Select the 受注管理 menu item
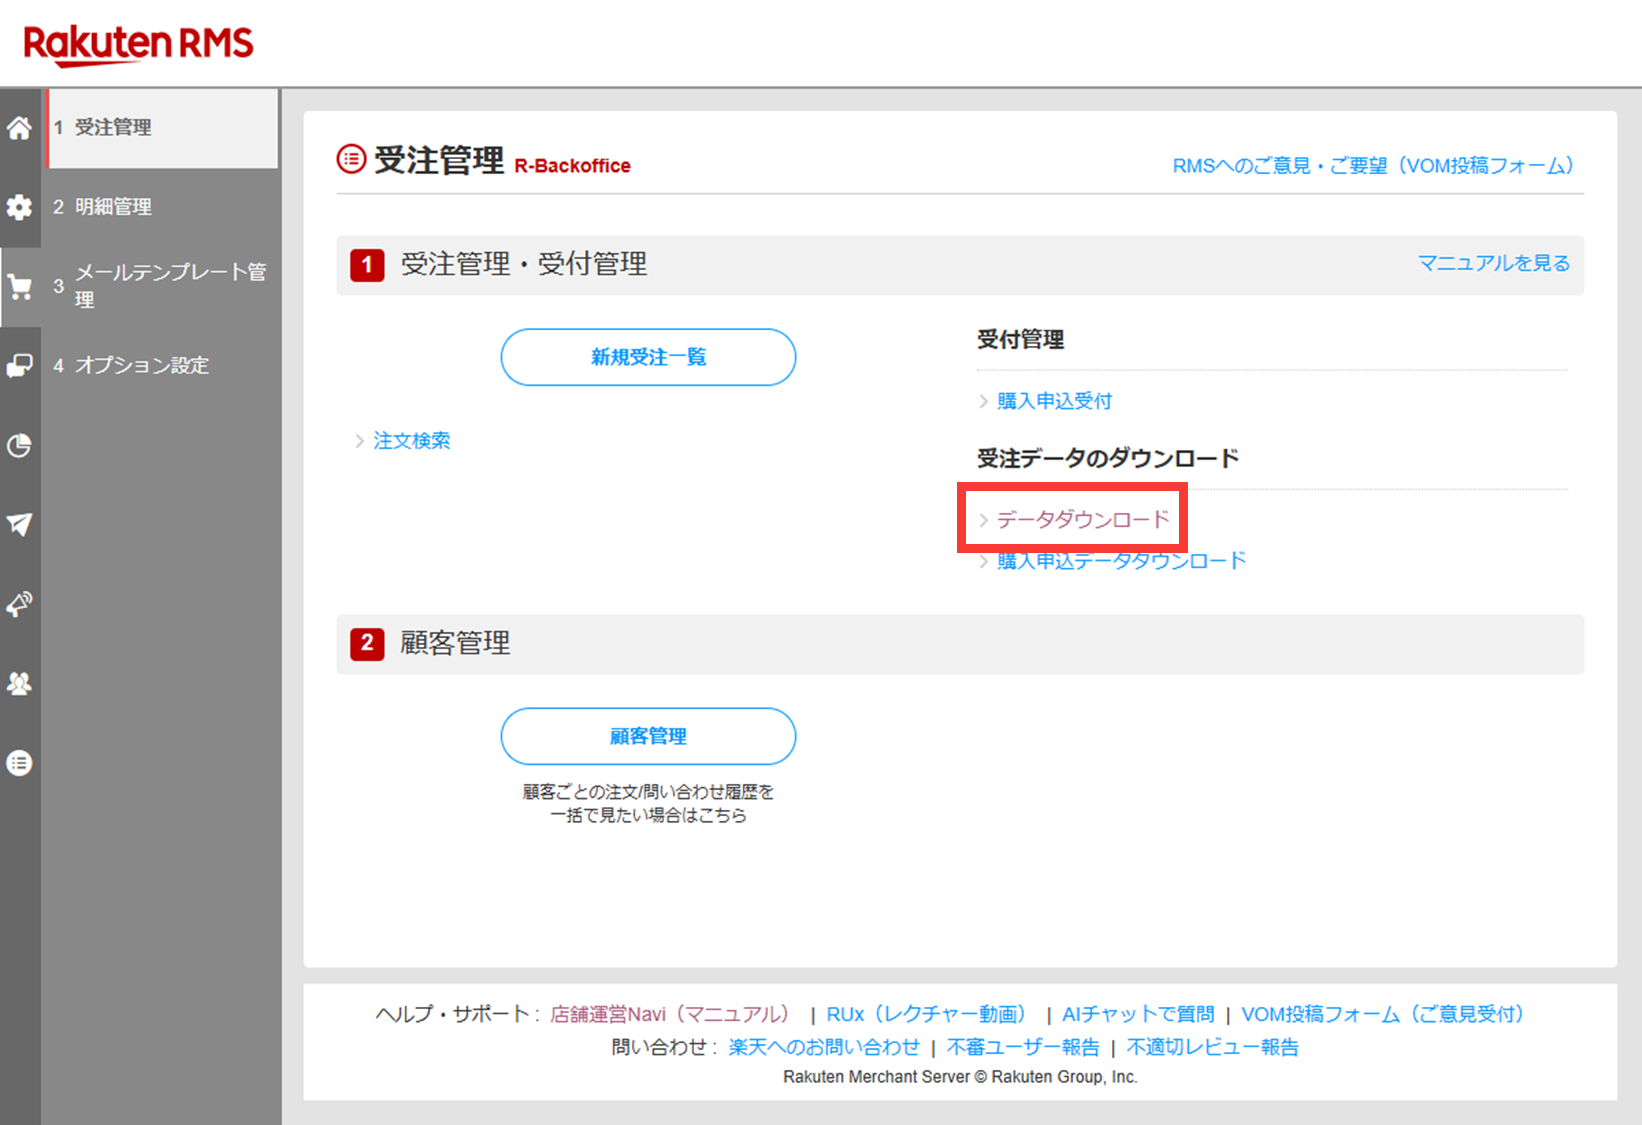 point(113,128)
